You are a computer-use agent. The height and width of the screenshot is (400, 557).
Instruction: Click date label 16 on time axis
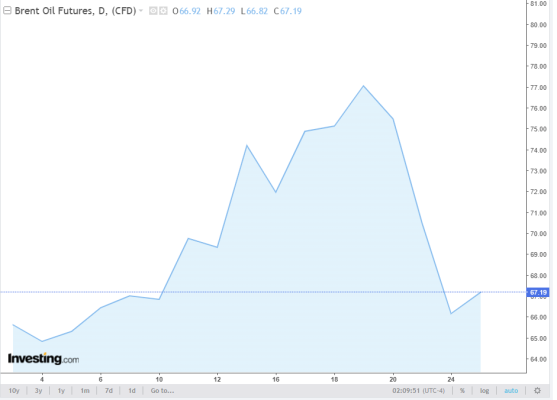point(276,379)
